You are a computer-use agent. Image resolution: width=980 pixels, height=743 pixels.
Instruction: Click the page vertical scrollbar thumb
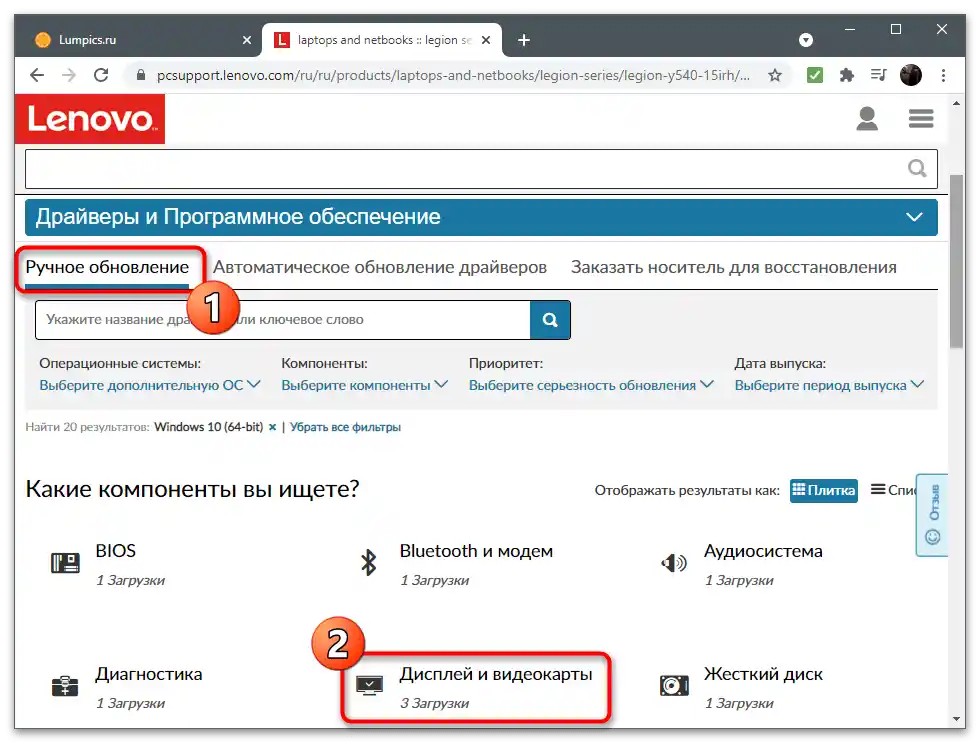click(956, 261)
